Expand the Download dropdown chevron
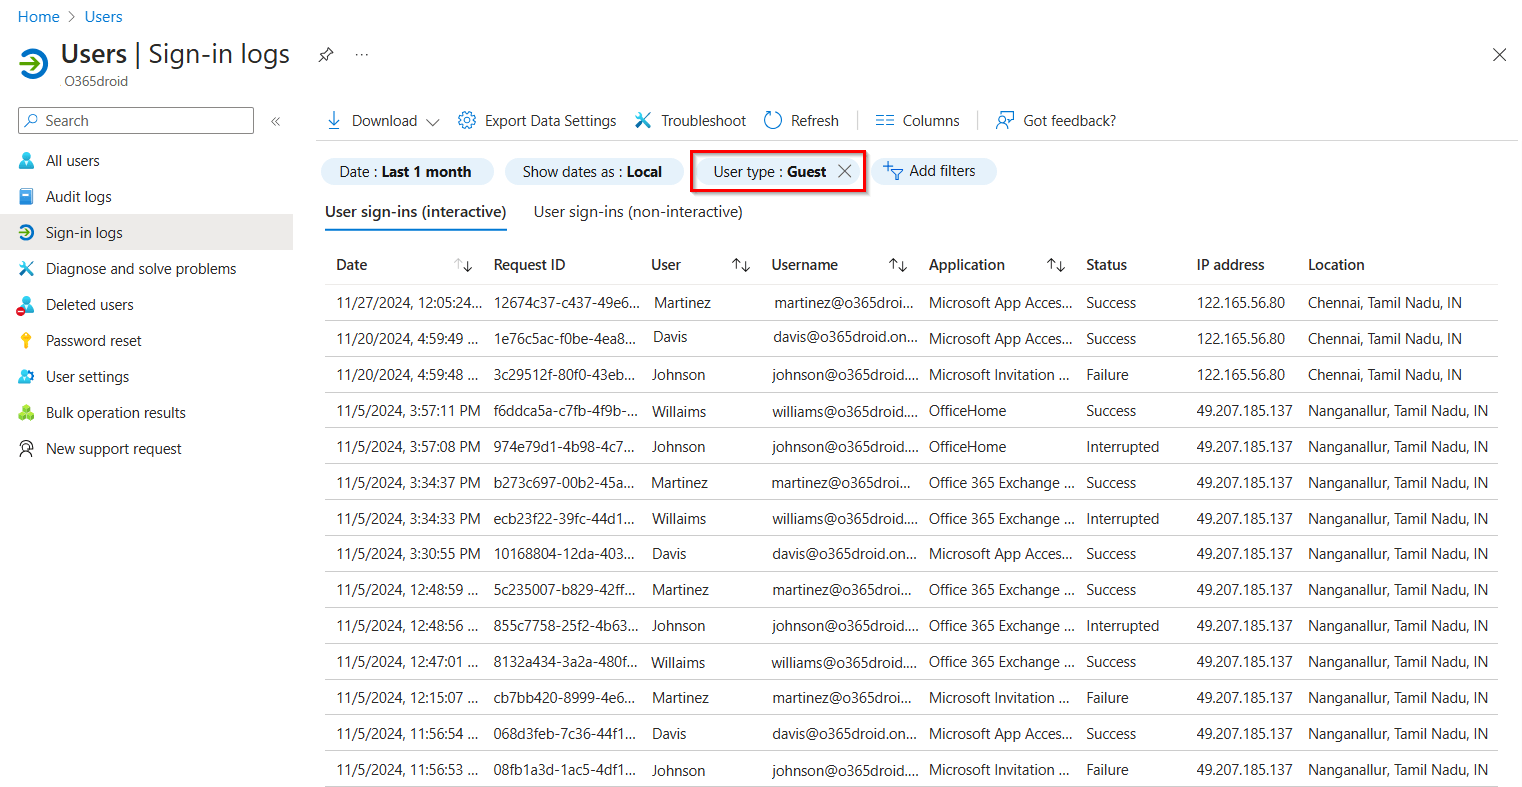This screenshot has width=1522, height=787. click(432, 120)
